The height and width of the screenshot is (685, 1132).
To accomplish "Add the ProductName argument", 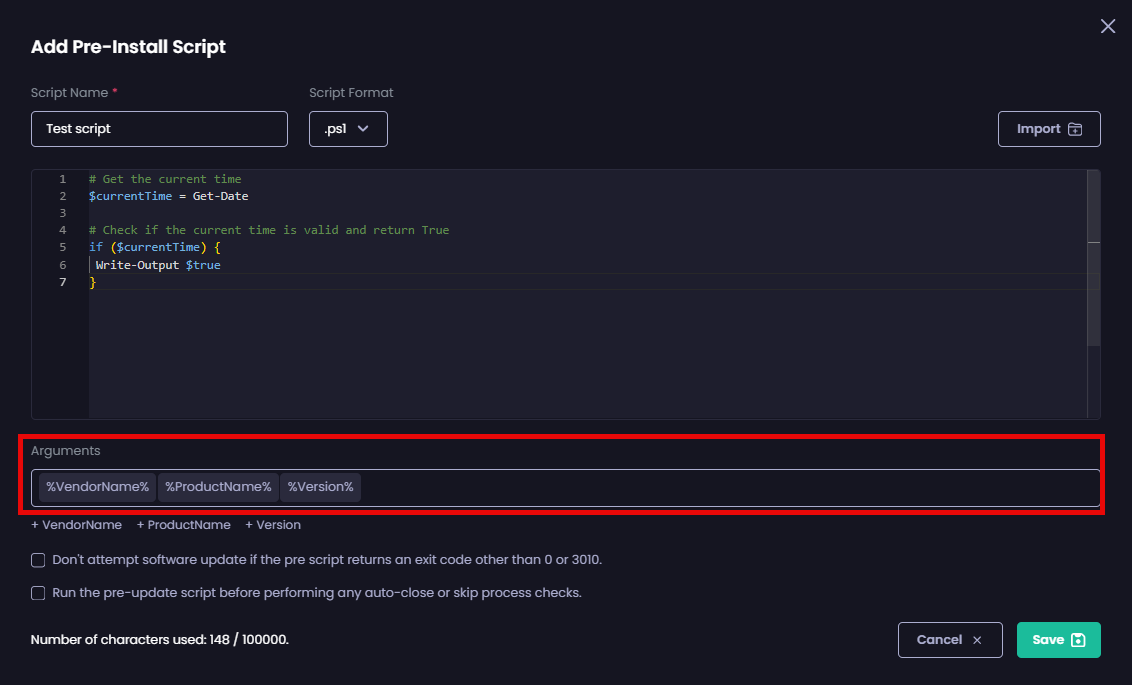I will click(x=183, y=525).
